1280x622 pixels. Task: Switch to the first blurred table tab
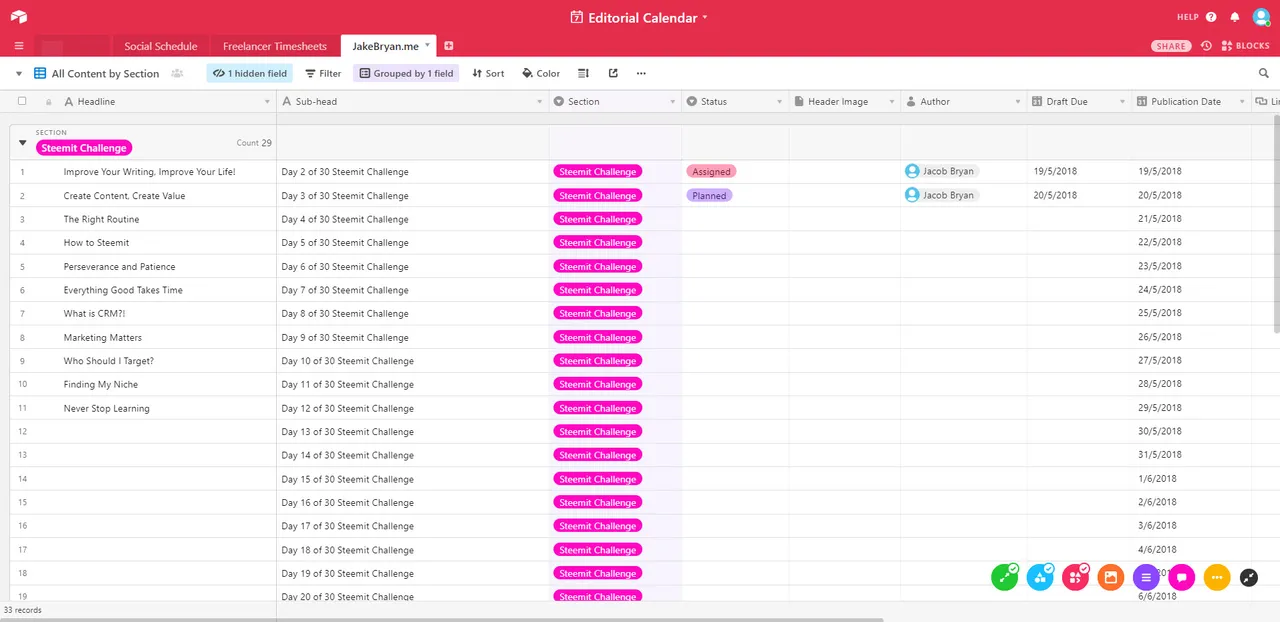71,46
